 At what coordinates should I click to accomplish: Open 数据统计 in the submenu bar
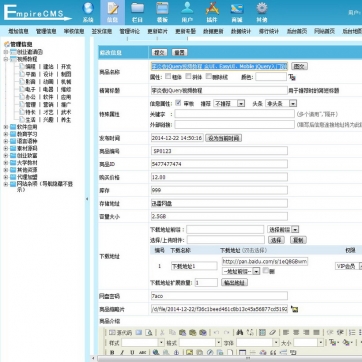pyautogui.click(x=241, y=31)
